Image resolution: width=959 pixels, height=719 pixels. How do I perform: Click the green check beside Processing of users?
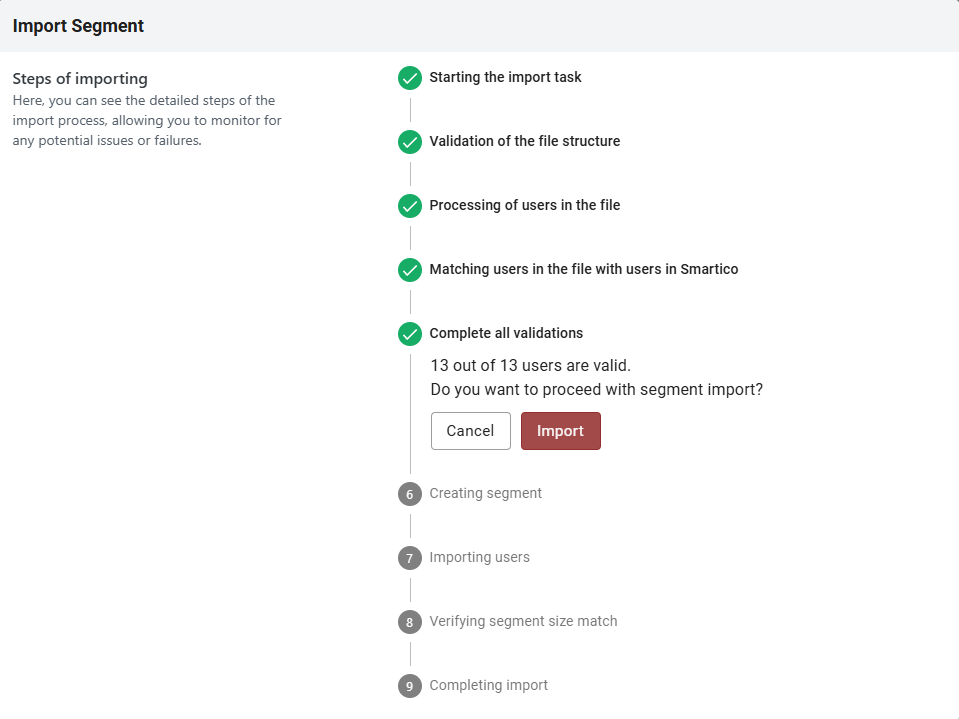(x=409, y=206)
